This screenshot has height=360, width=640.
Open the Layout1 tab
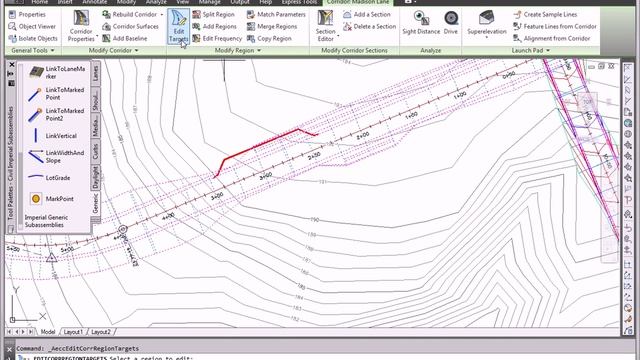click(73, 332)
